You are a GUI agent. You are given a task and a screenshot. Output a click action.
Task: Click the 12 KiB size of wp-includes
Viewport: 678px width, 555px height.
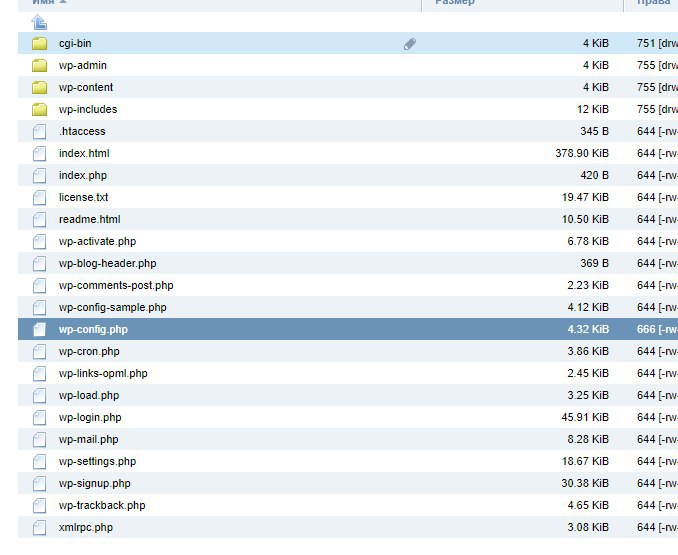click(x=593, y=109)
